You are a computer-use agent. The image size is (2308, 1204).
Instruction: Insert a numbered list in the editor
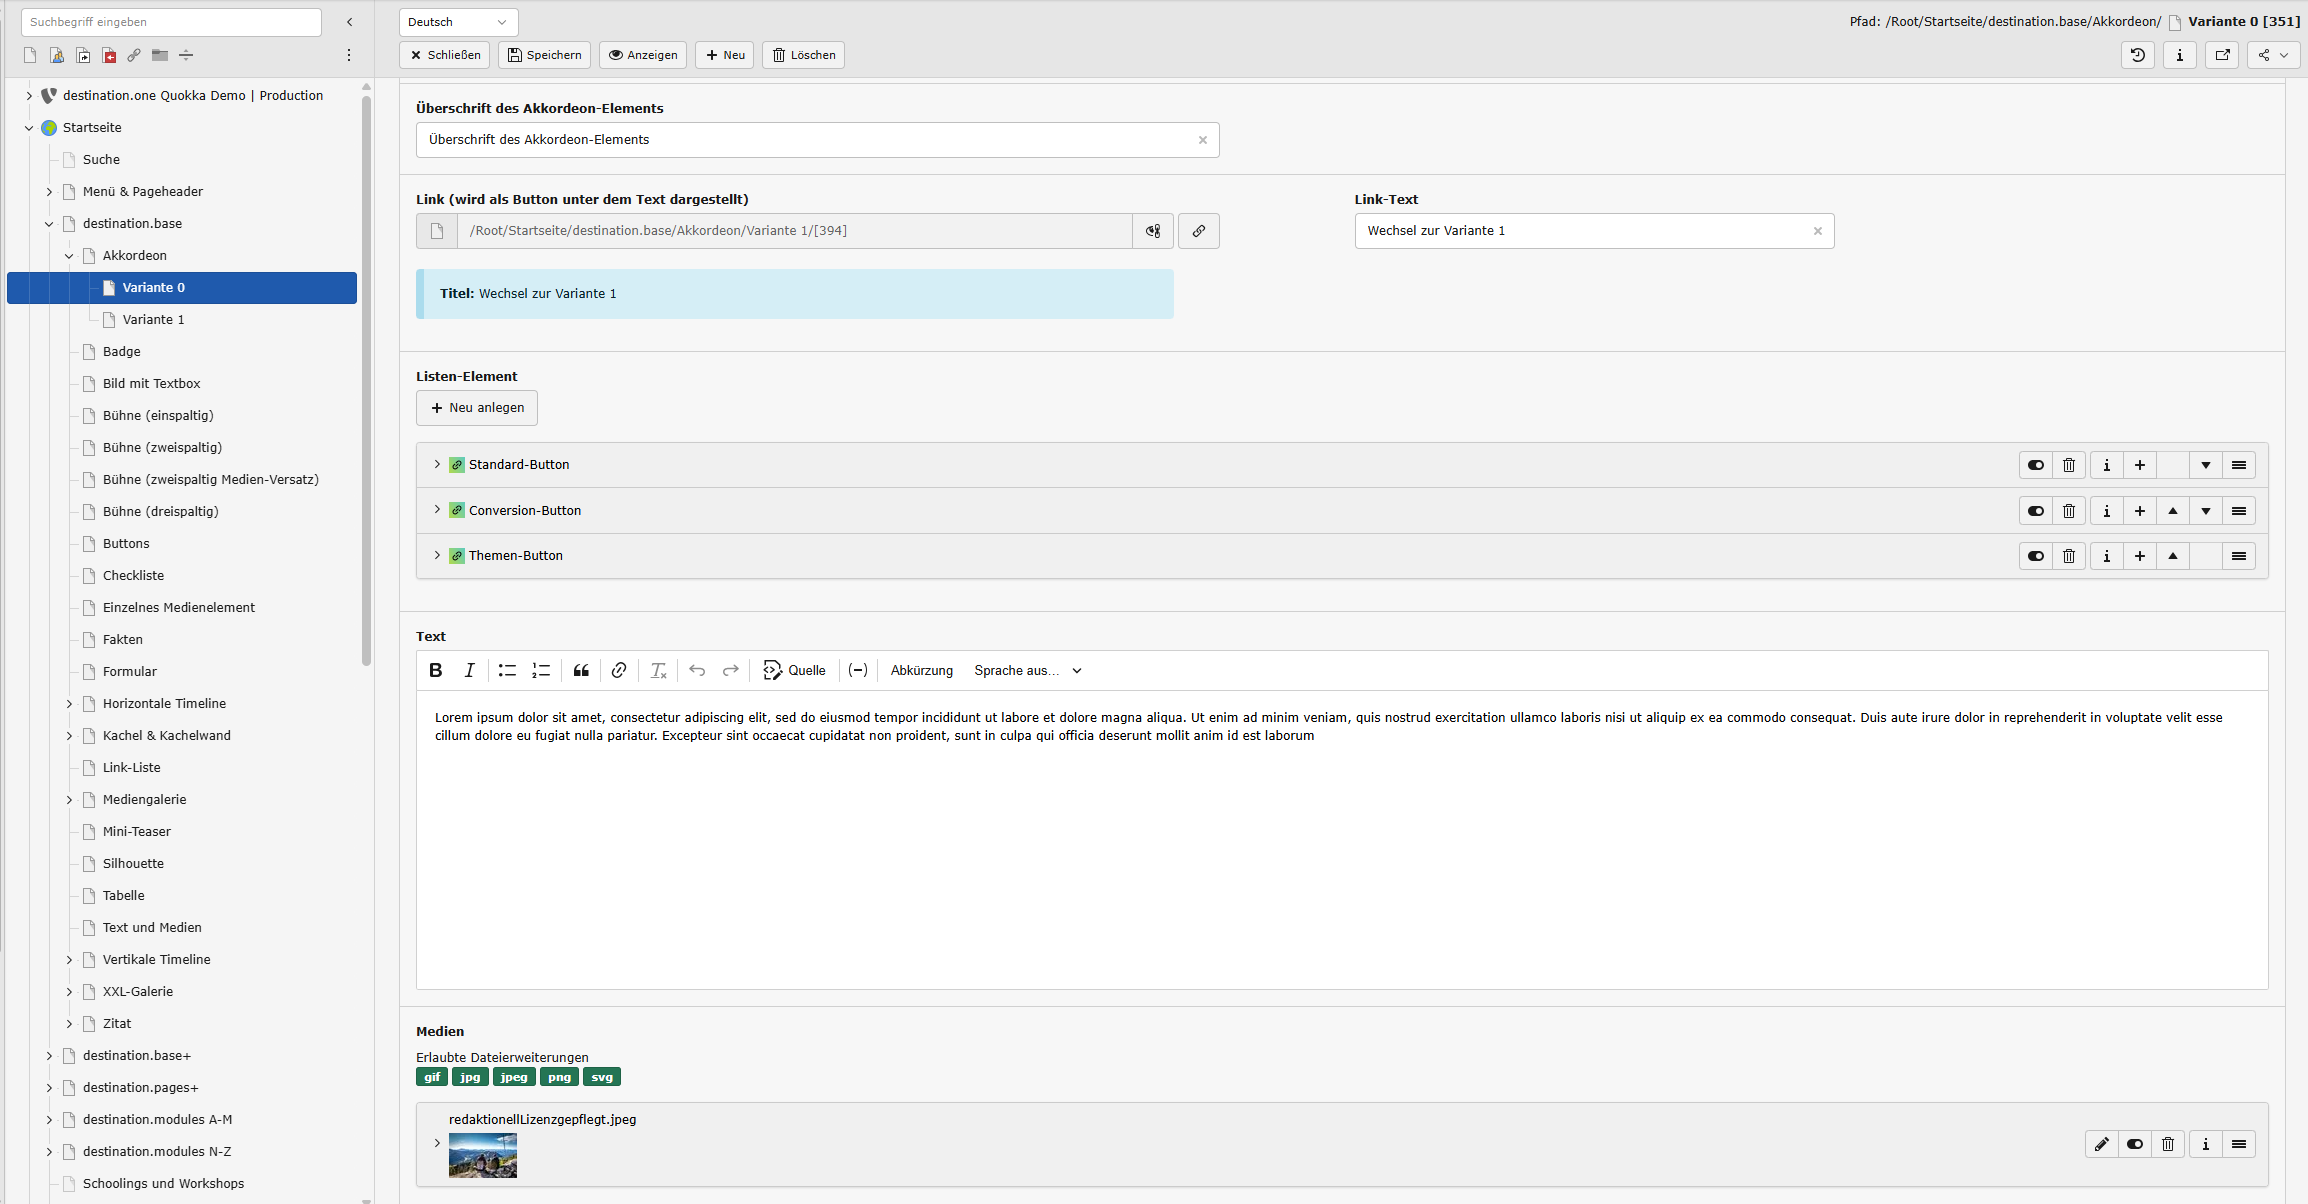(541, 671)
